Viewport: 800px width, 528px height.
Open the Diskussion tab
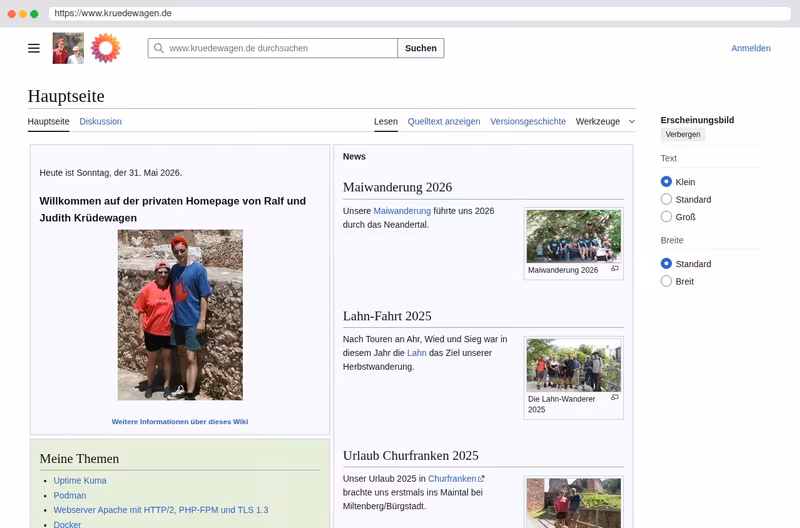click(x=101, y=121)
